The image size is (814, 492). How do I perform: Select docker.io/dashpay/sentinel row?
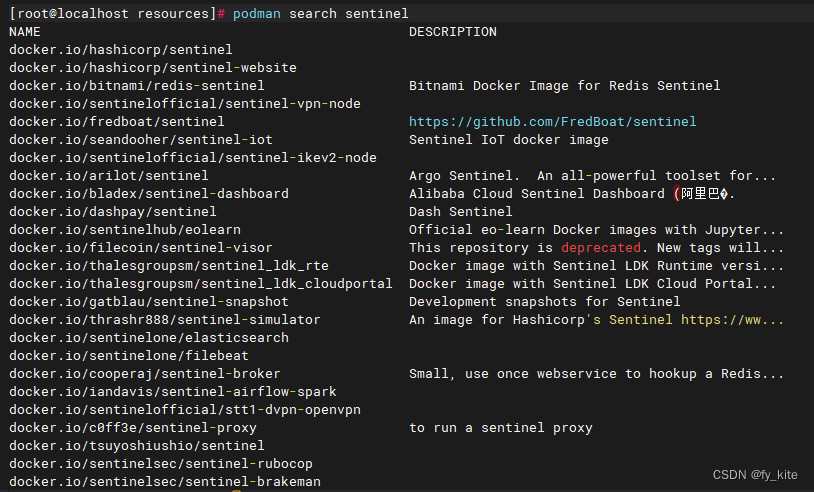coord(113,212)
